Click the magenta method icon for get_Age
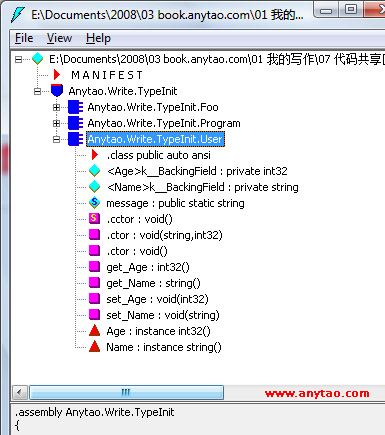The width and height of the screenshot is (385, 435). (95, 267)
